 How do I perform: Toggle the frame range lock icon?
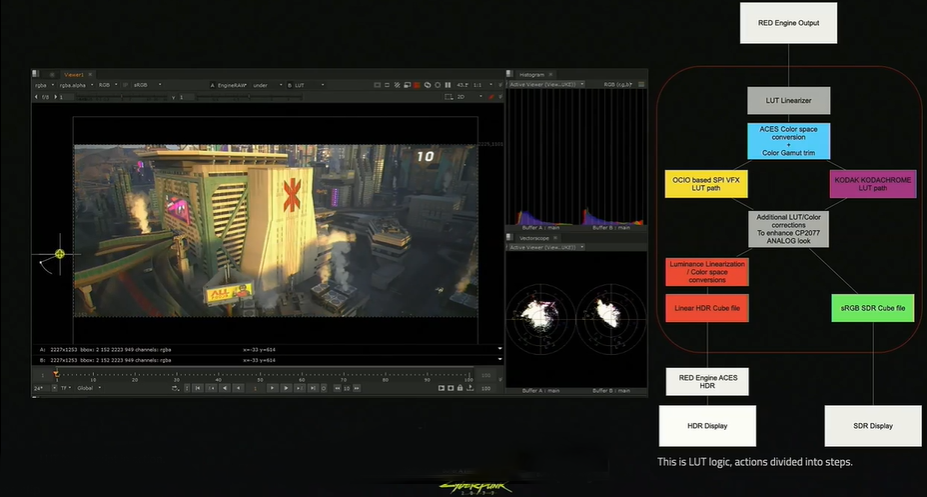click(460, 388)
